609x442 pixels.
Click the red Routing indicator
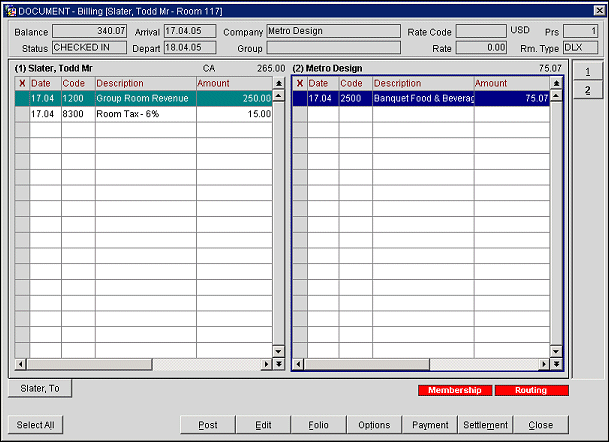(531, 390)
